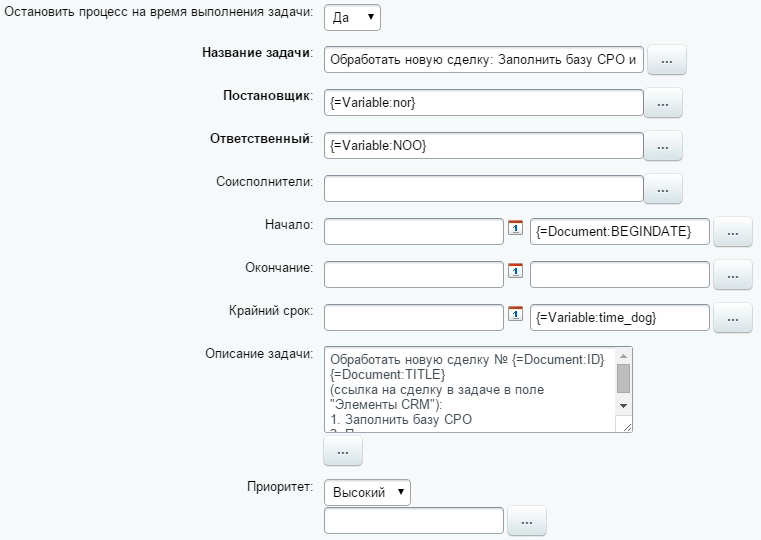The width and height of the screenshot is (761, 540).
Task: Click the Название задачи text field
Action: pos(483,60)
